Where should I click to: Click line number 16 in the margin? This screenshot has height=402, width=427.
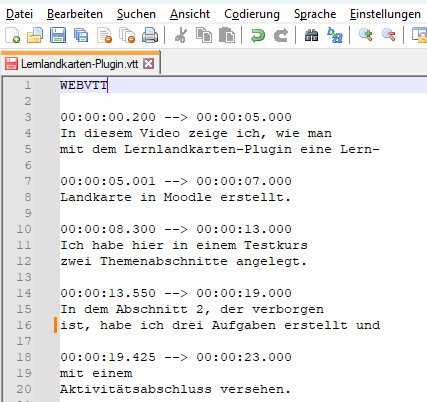point(24,325)
